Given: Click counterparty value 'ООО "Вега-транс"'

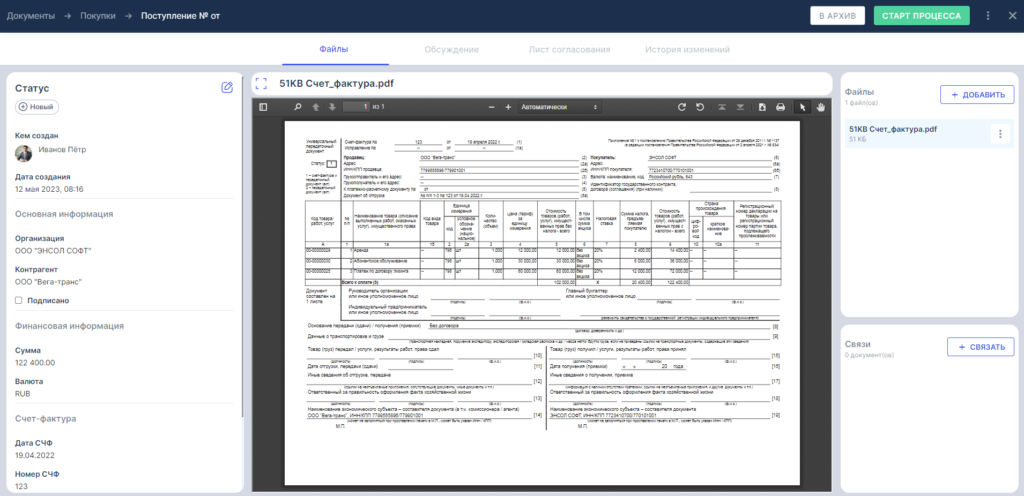Looking at the screenshot, I should point(48,282).
